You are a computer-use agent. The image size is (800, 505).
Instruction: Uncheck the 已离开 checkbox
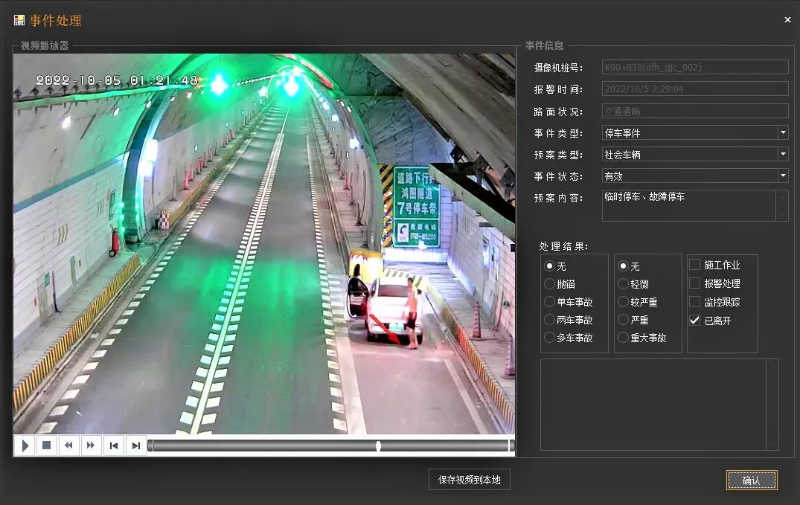[x=695, y=320]
